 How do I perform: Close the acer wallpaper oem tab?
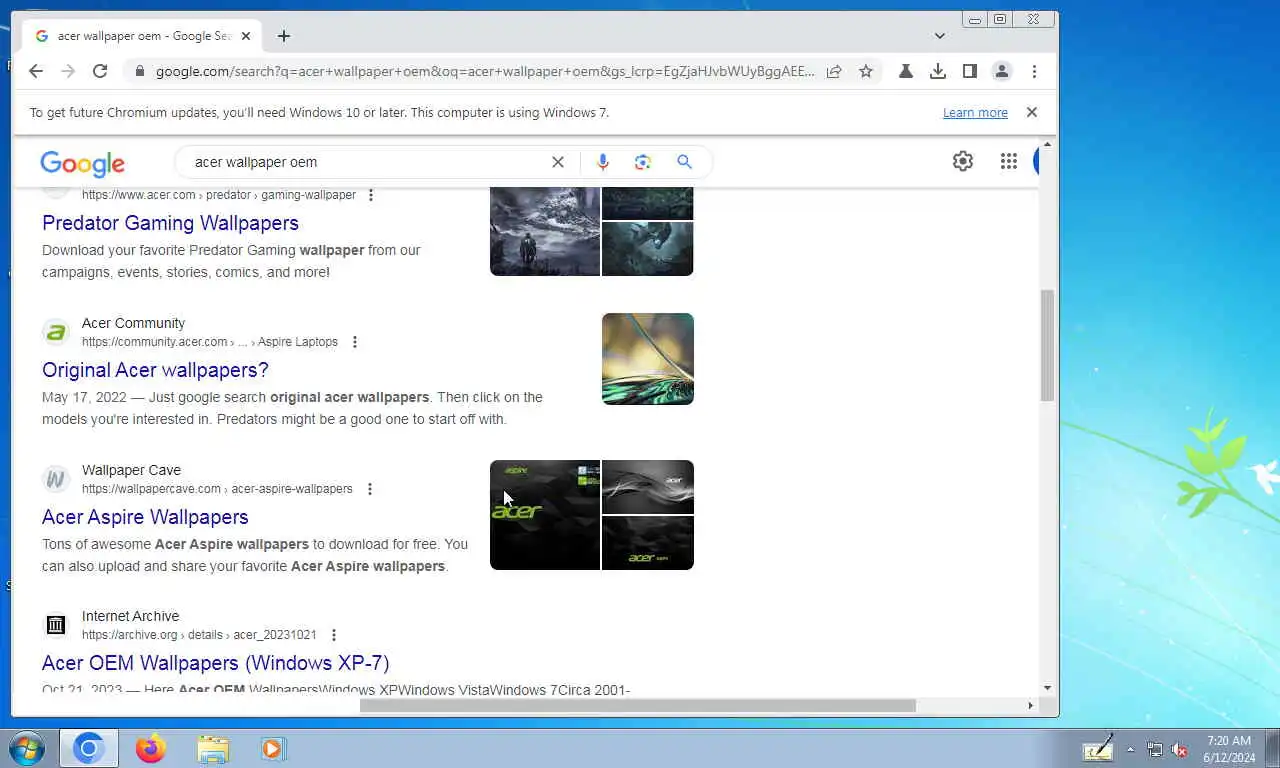pyautogui.click(x=246, y=36)
